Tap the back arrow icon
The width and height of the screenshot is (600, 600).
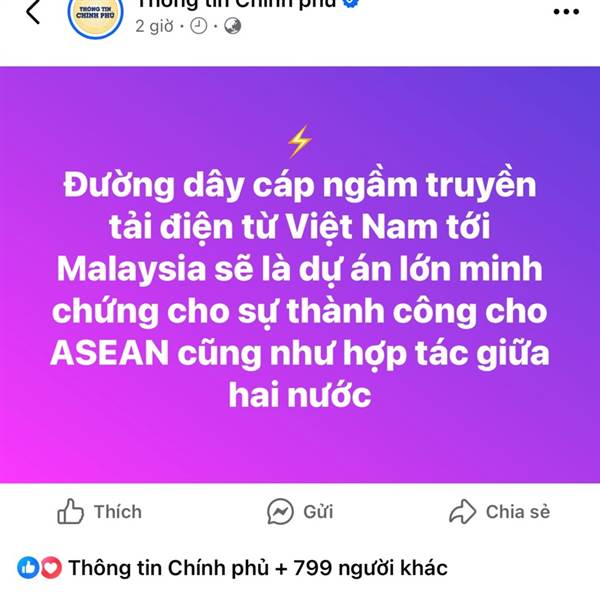[33, 11]
